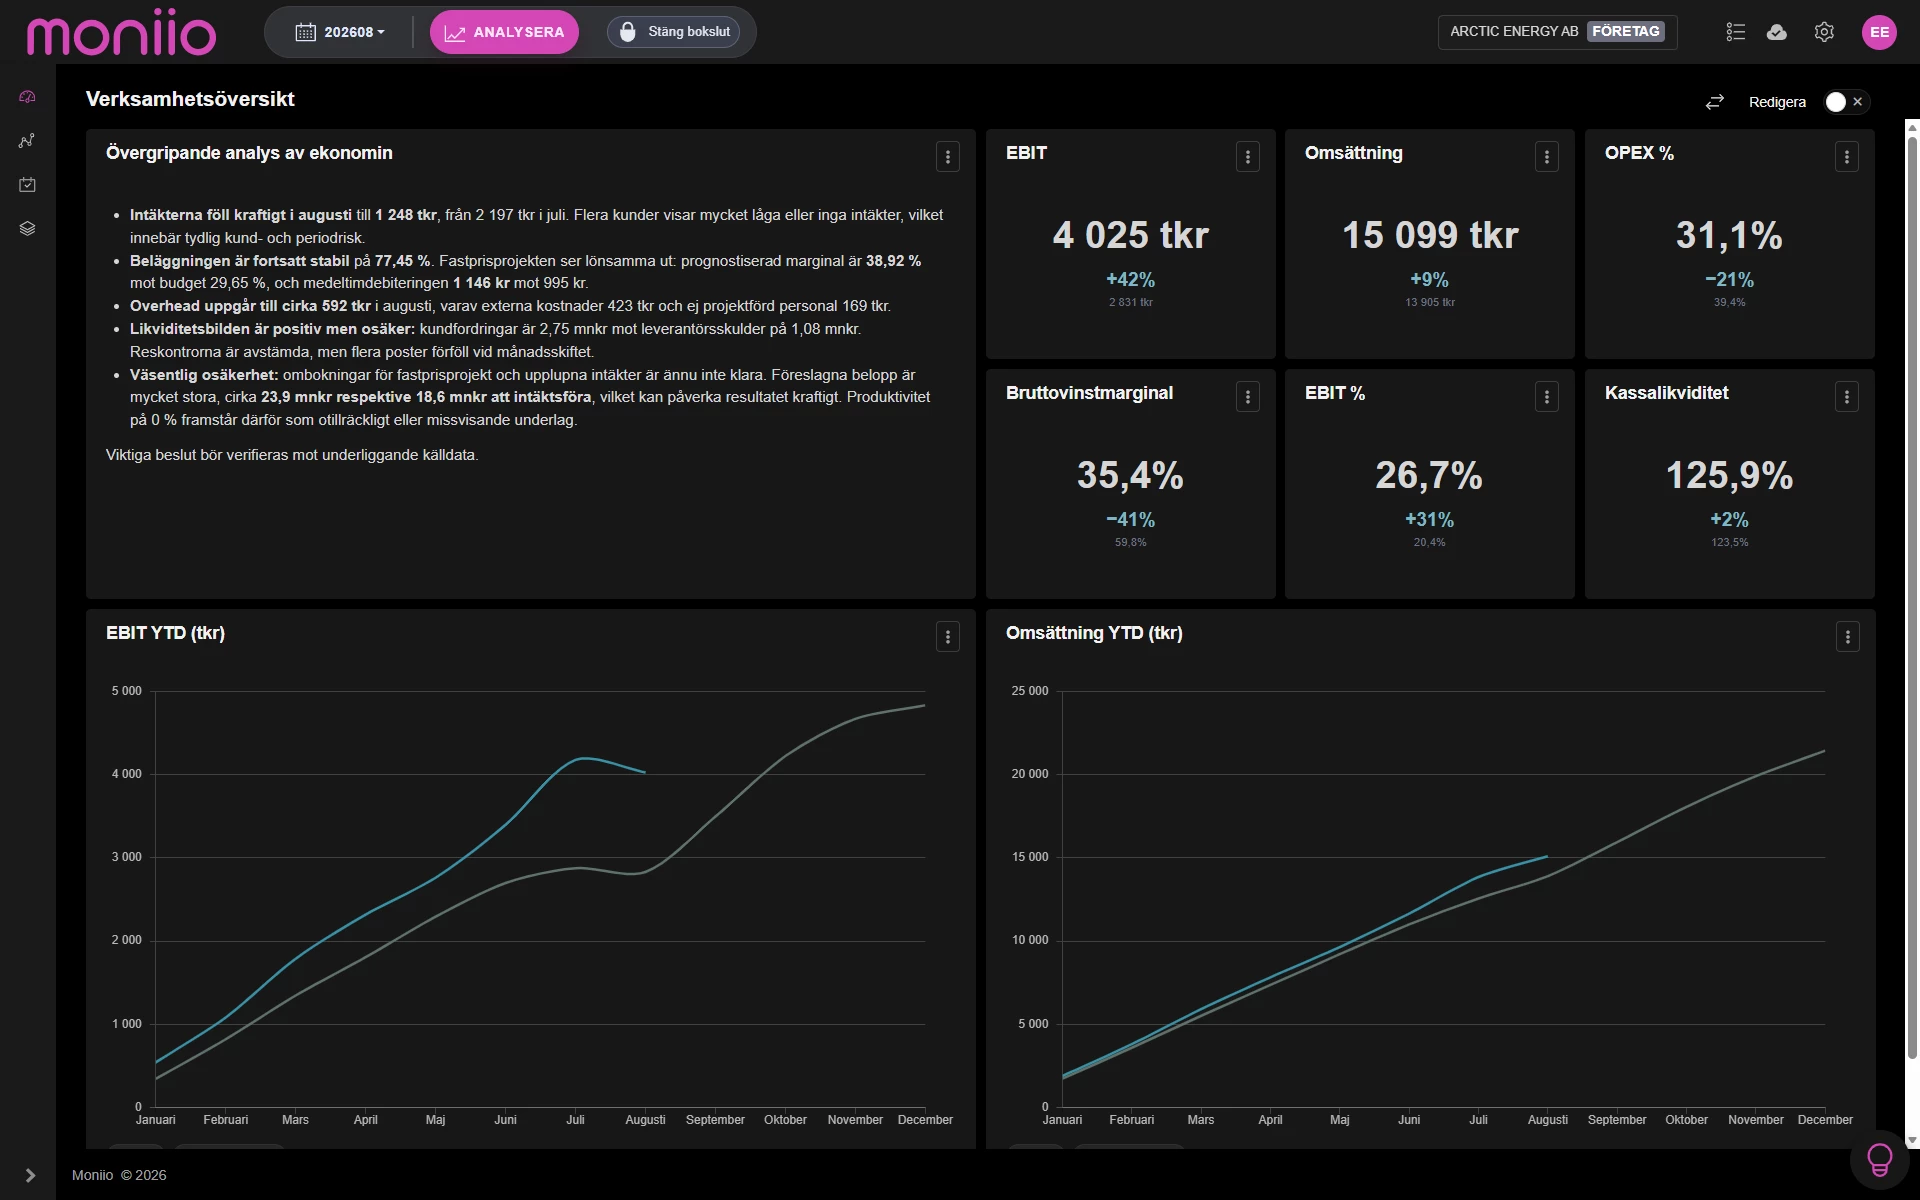Open the 202608 period dropdown

(340, 32)
